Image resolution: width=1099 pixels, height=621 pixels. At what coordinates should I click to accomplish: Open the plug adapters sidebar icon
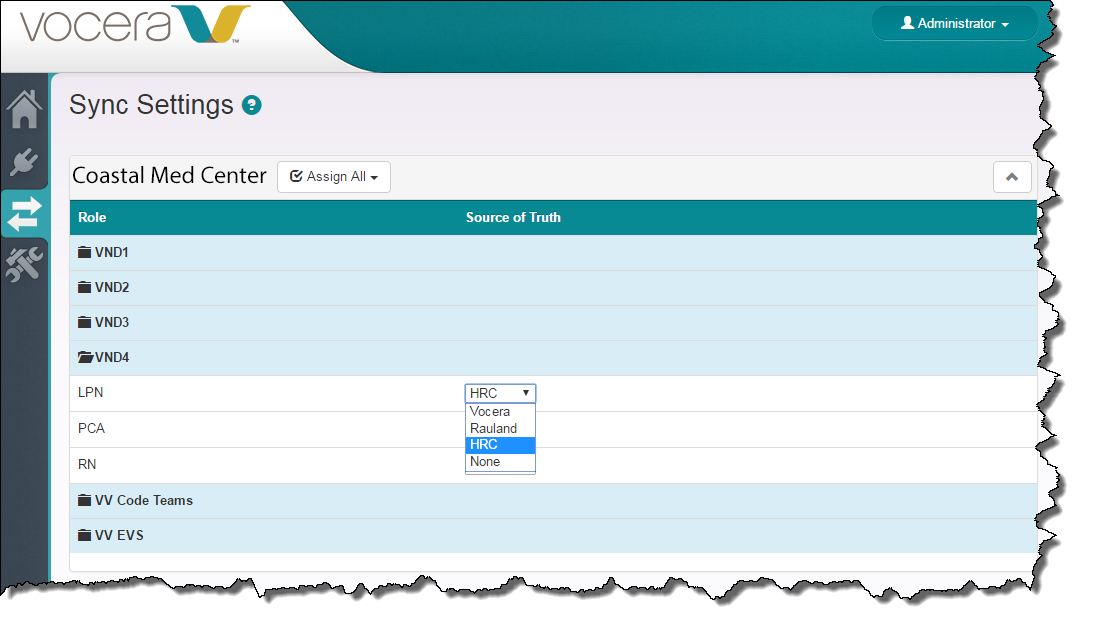(25, 162)
